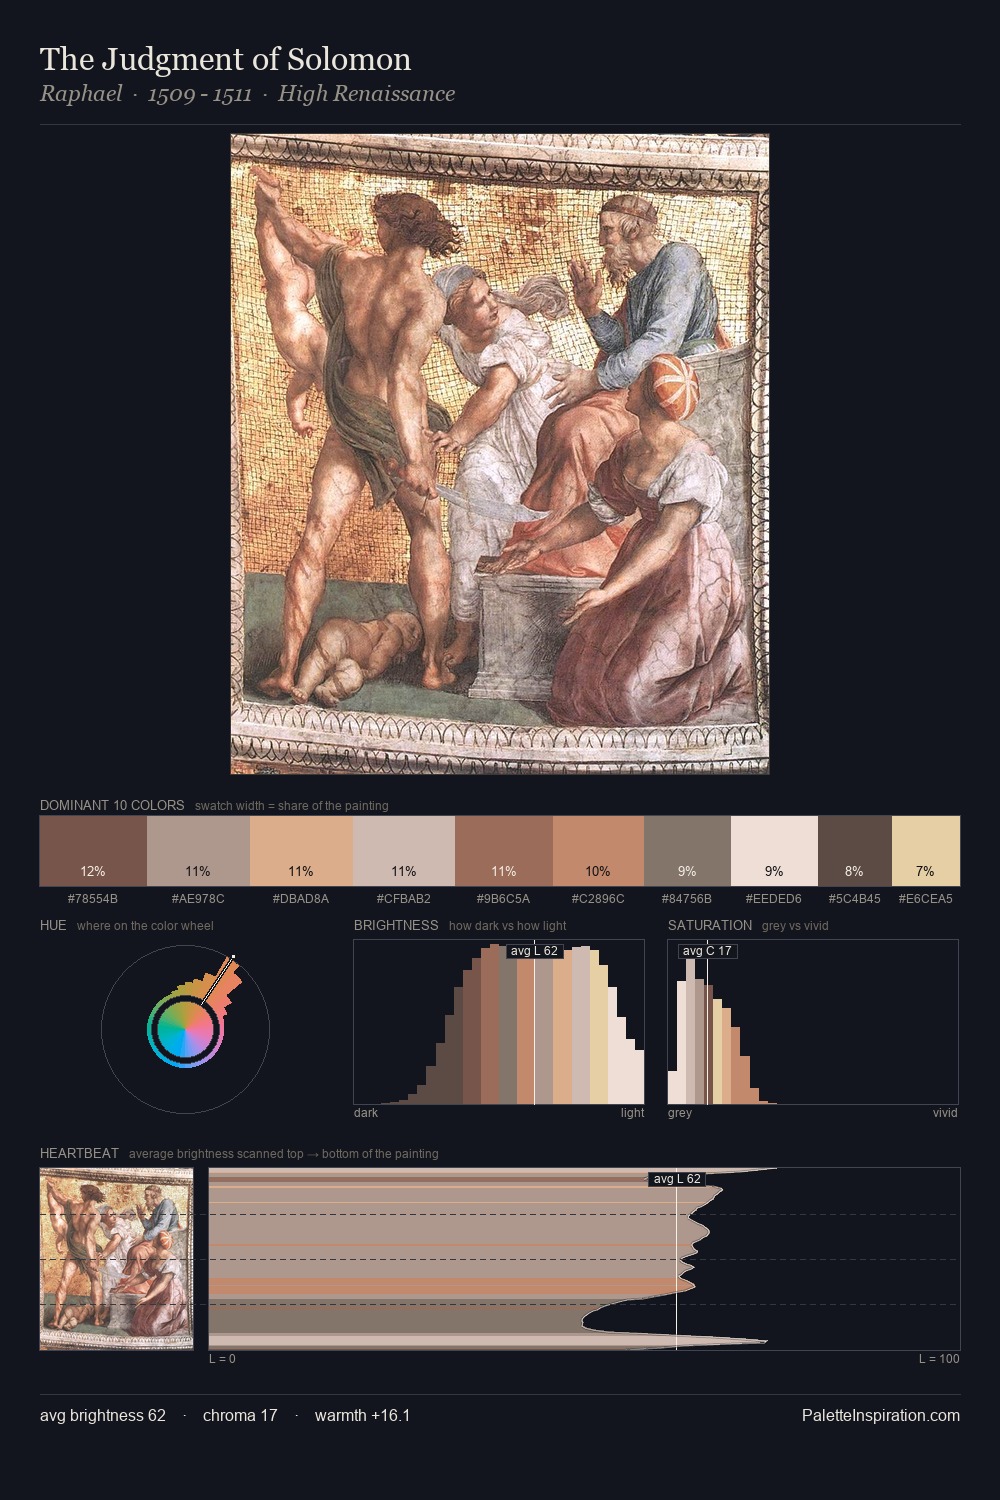This screenshot has width=1000, height=1500.
Task: Click the small heartbeat painting thumbnail
Action: (x=116, y=1259)
